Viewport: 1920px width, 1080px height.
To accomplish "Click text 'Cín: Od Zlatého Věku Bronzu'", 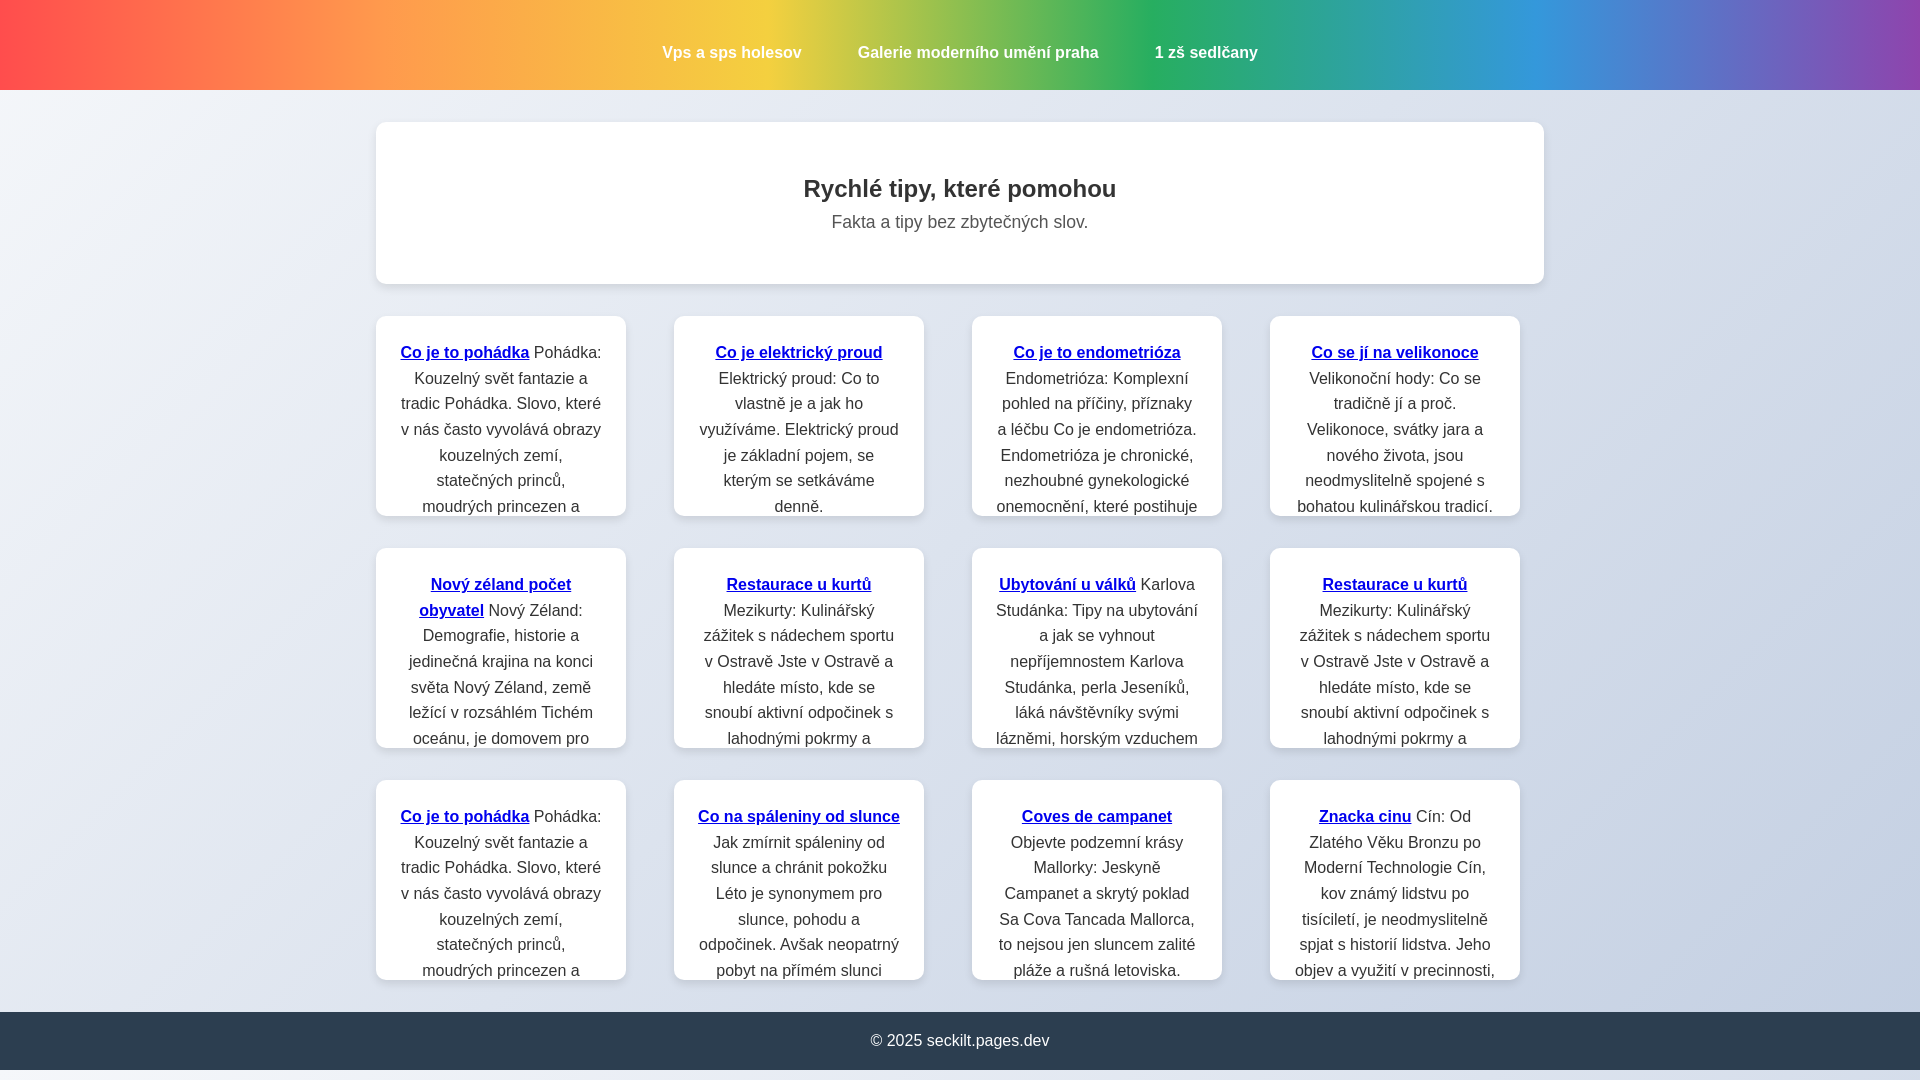I will [x=1395, y=829].
